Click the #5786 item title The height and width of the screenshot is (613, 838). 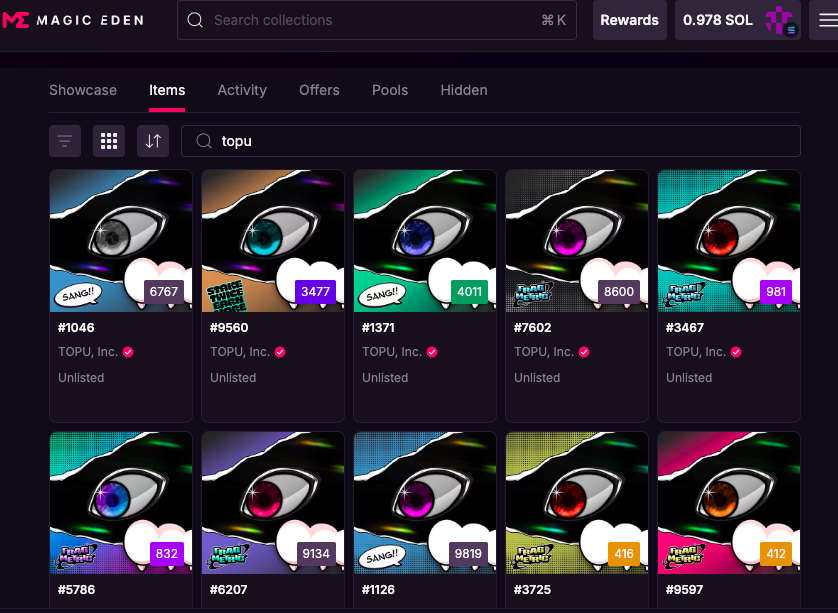tap(76, 589)
